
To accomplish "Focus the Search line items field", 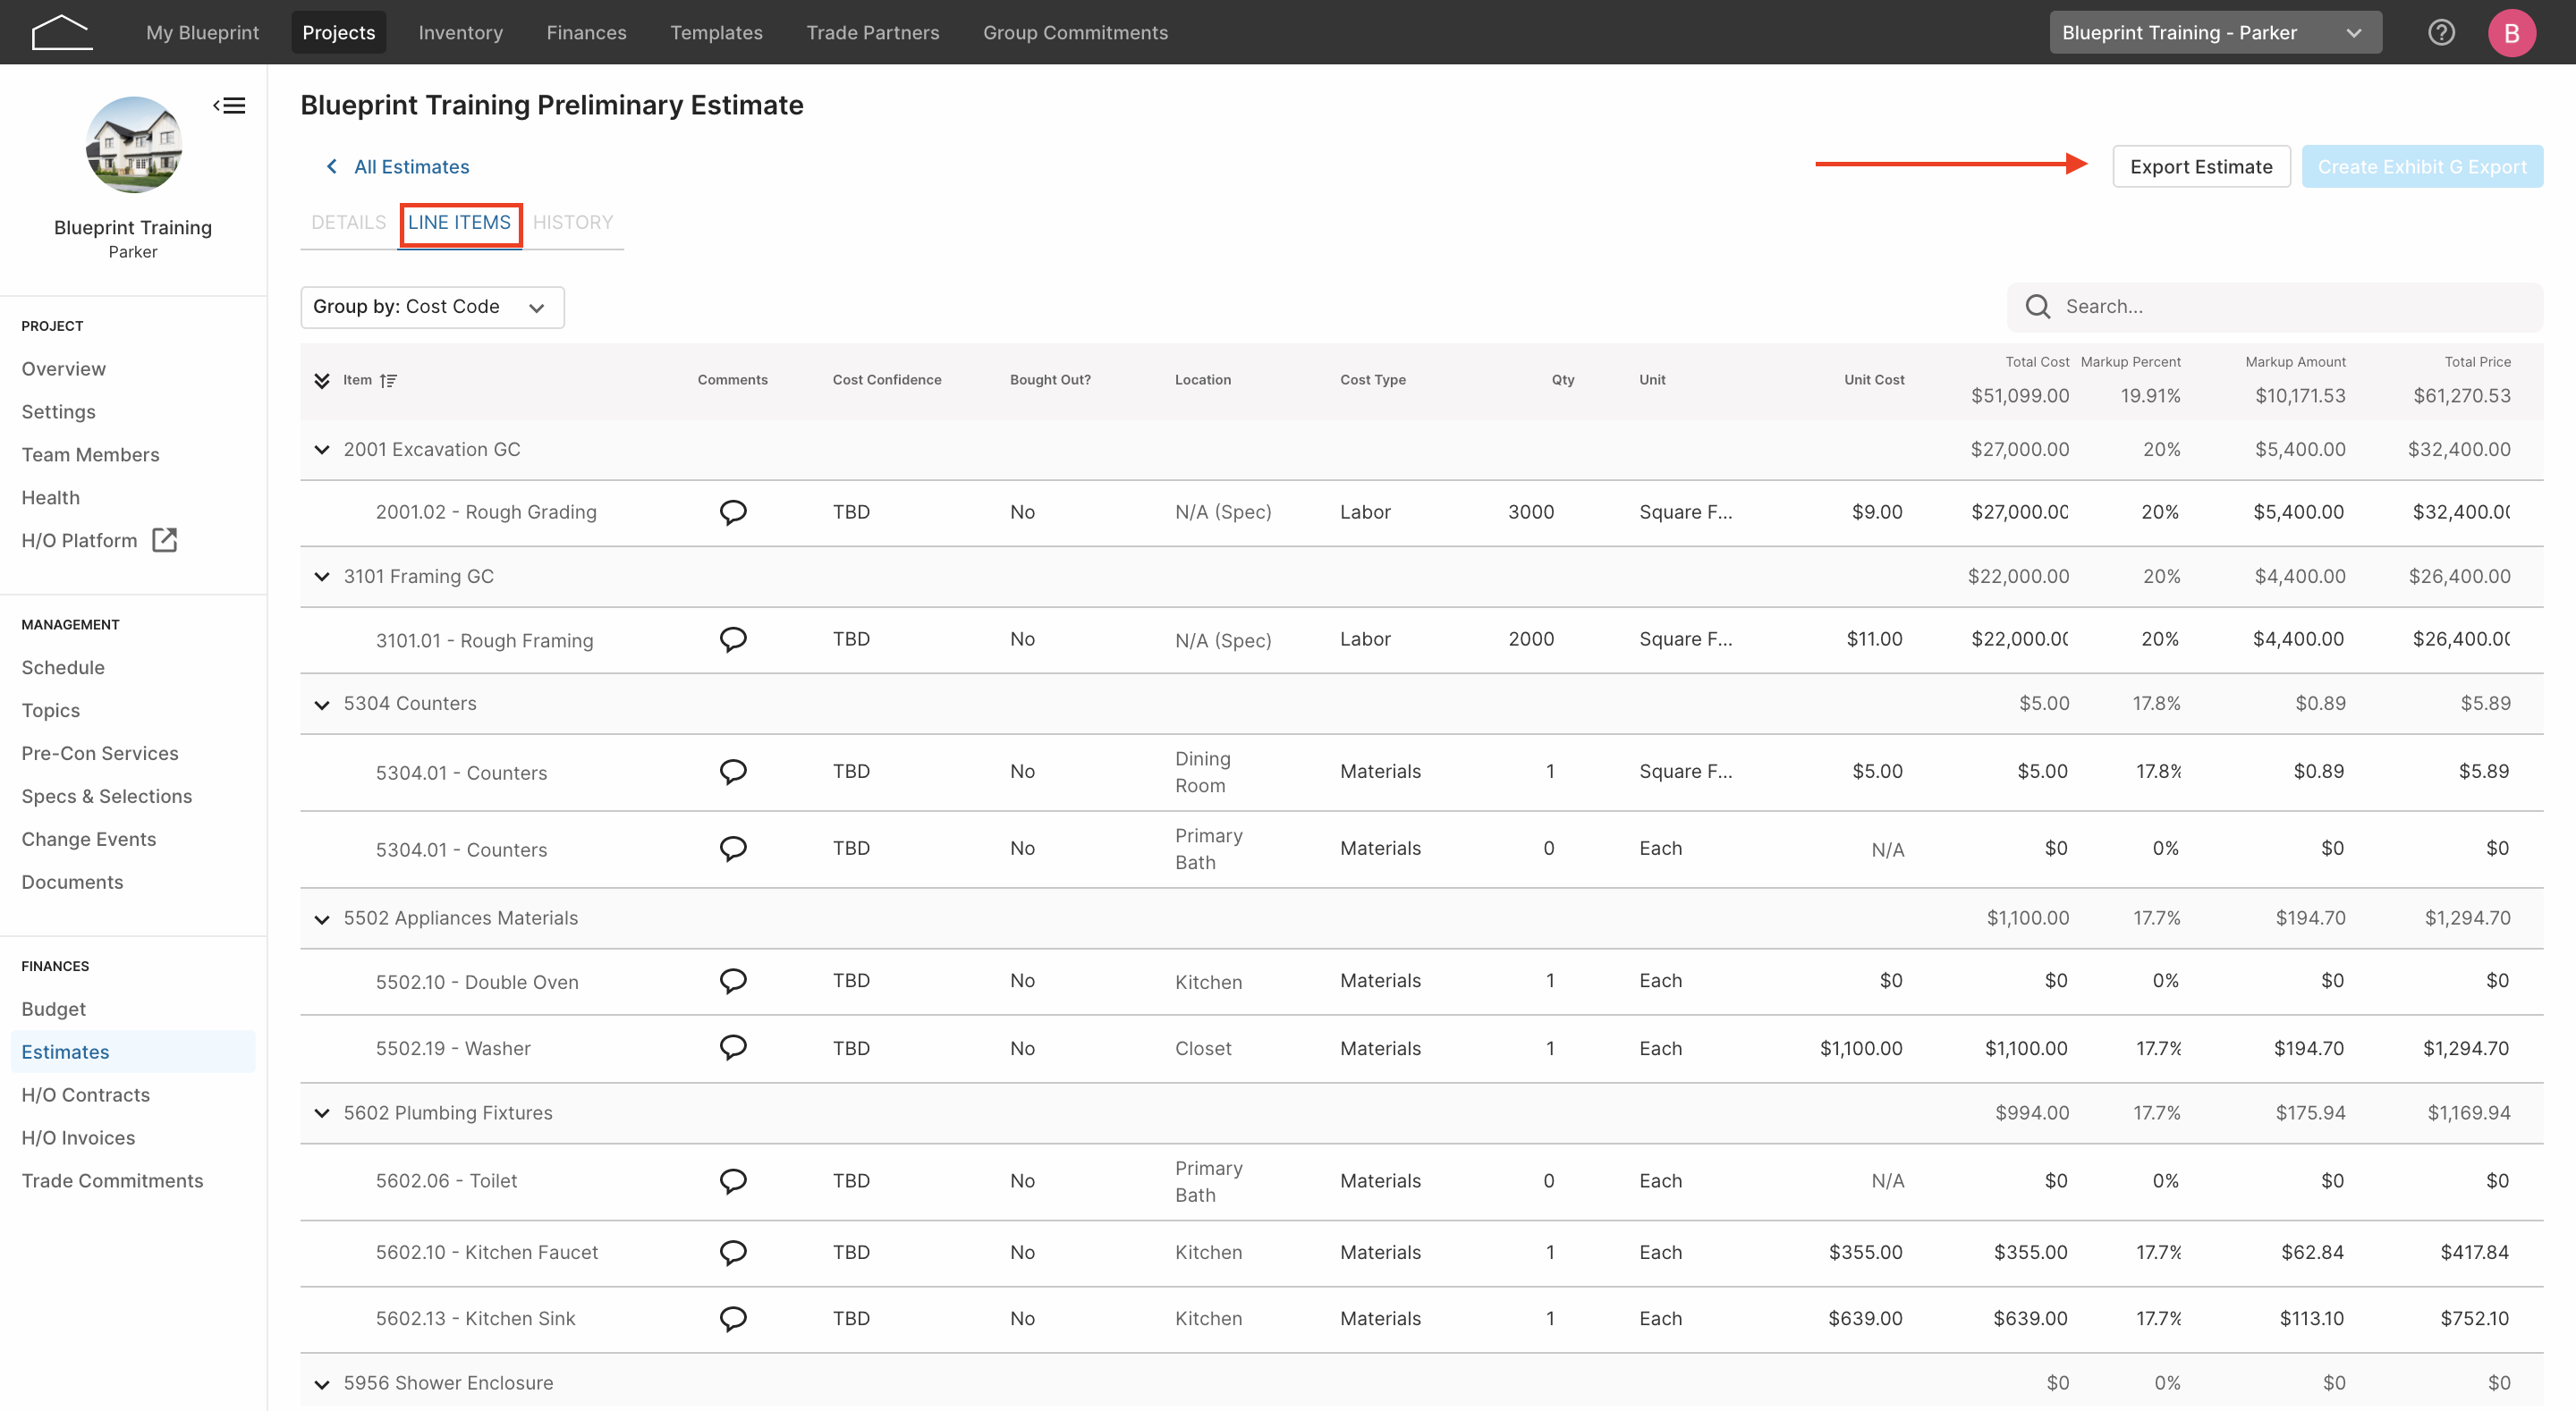I will [x=2274, y=307].
